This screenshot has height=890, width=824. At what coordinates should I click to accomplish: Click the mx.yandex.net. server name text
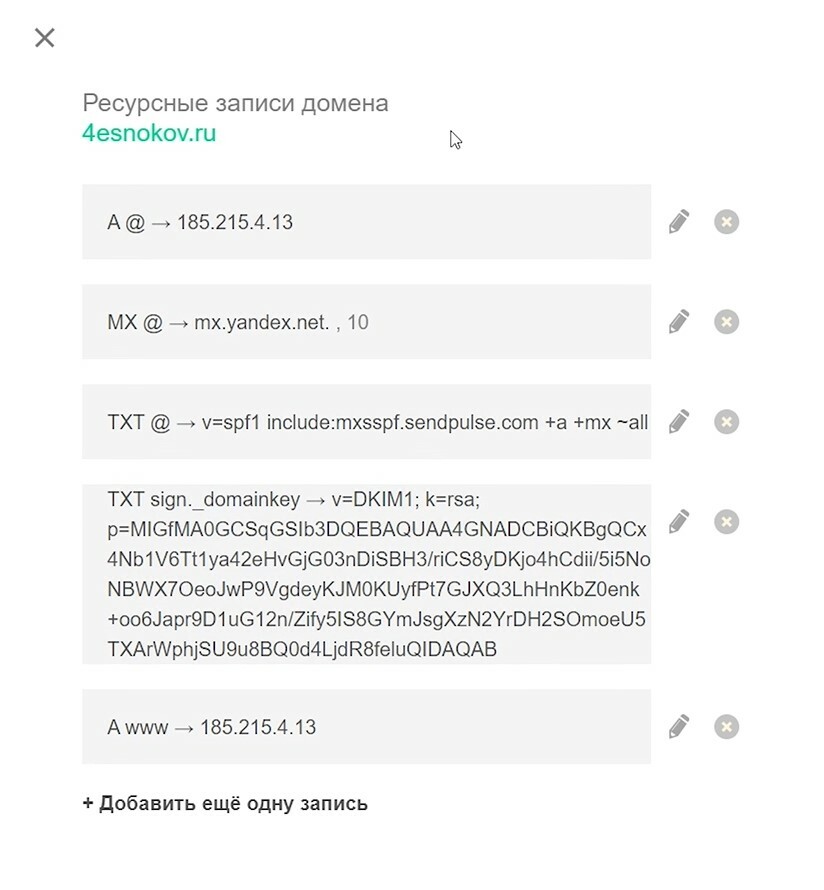tap(262, 322)
